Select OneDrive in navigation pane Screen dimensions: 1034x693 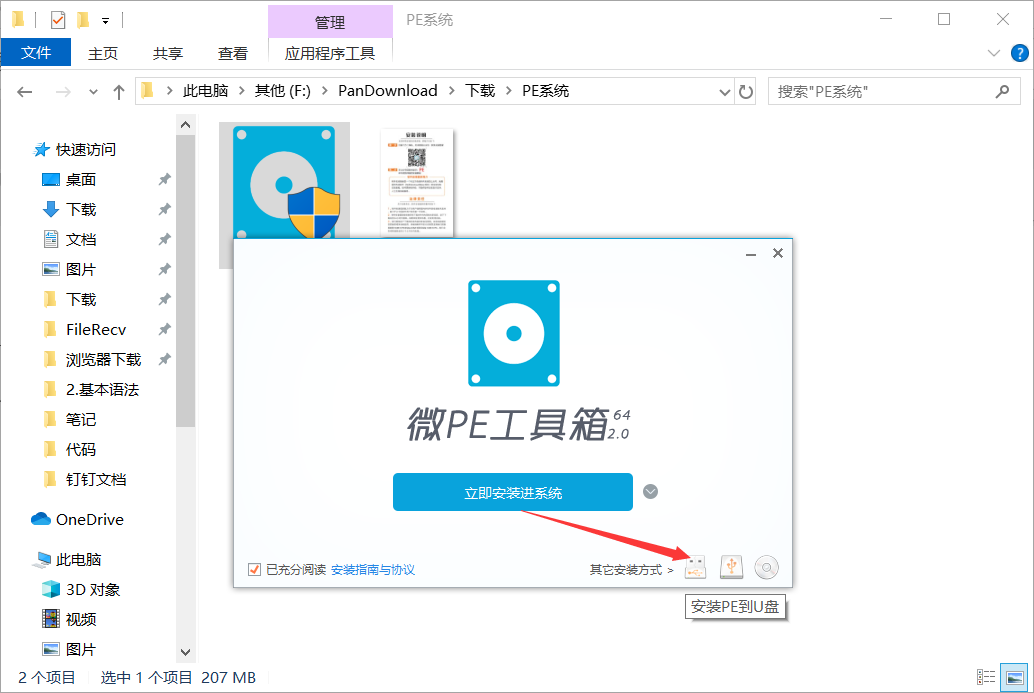pos(78,520)
